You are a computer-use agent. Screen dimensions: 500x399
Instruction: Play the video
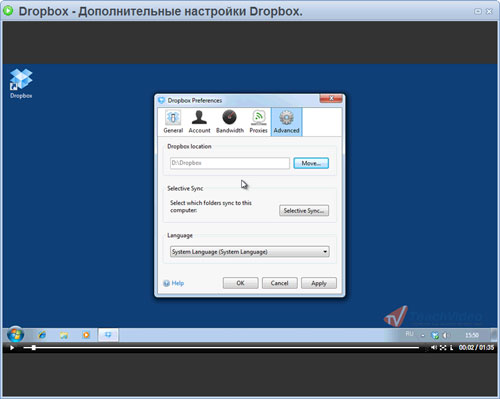12,348
